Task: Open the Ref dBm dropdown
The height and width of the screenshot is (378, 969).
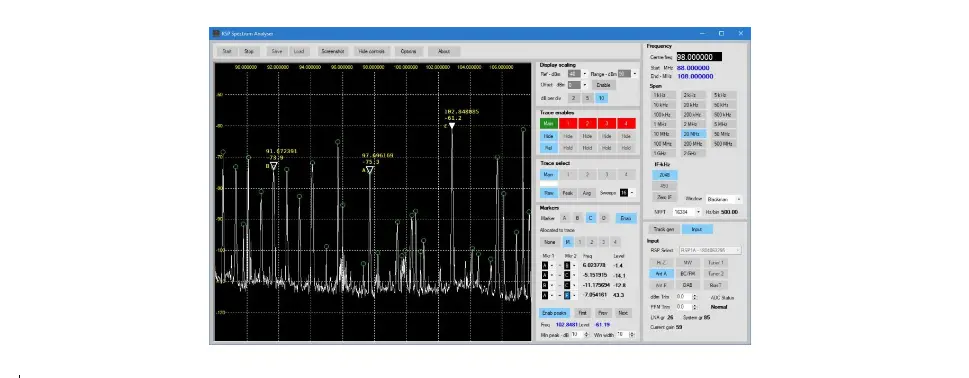Action: tap(585, 74)
